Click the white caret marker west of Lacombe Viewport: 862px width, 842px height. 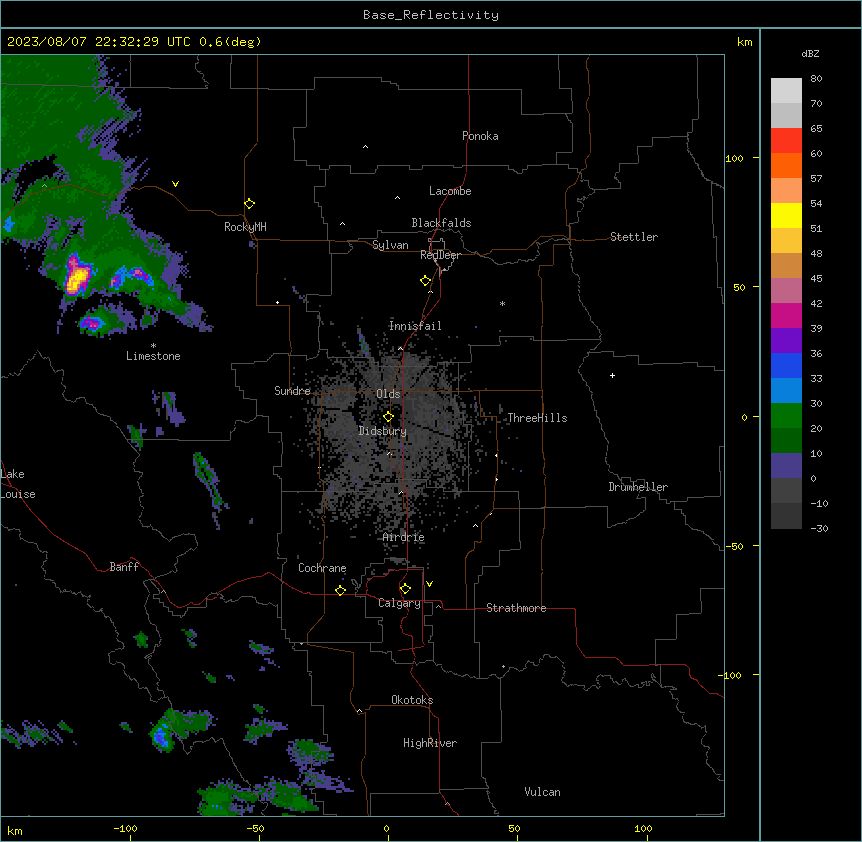click(397, 197)
